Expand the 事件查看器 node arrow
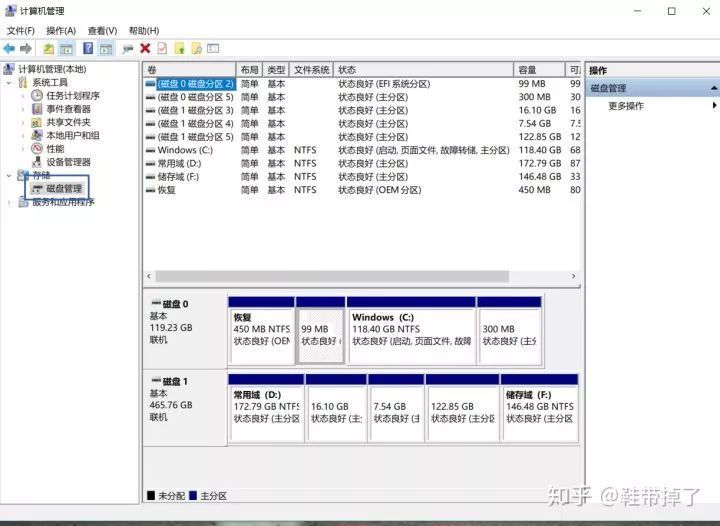This screenshot has height=526, width=720. tap(23, 109)
